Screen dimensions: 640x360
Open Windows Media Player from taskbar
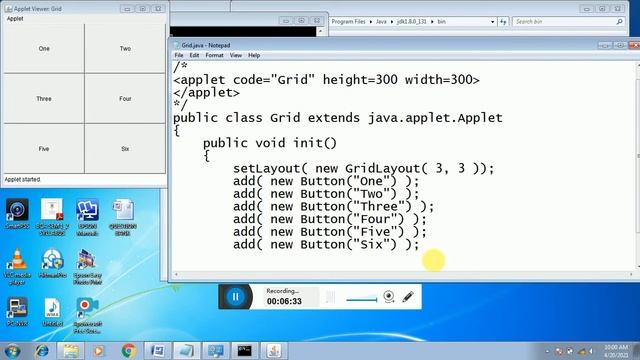tap(98, 351)
